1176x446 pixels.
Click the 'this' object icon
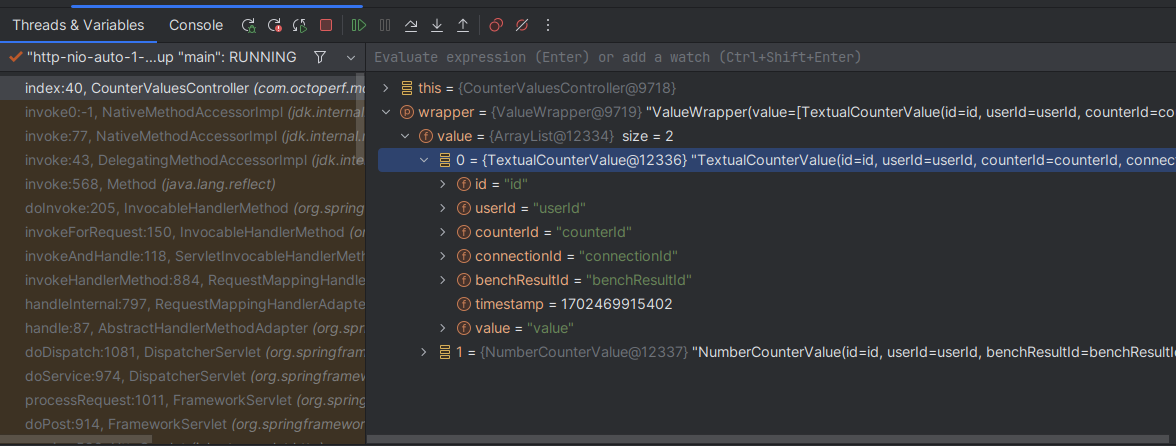(x=407, y=88)
